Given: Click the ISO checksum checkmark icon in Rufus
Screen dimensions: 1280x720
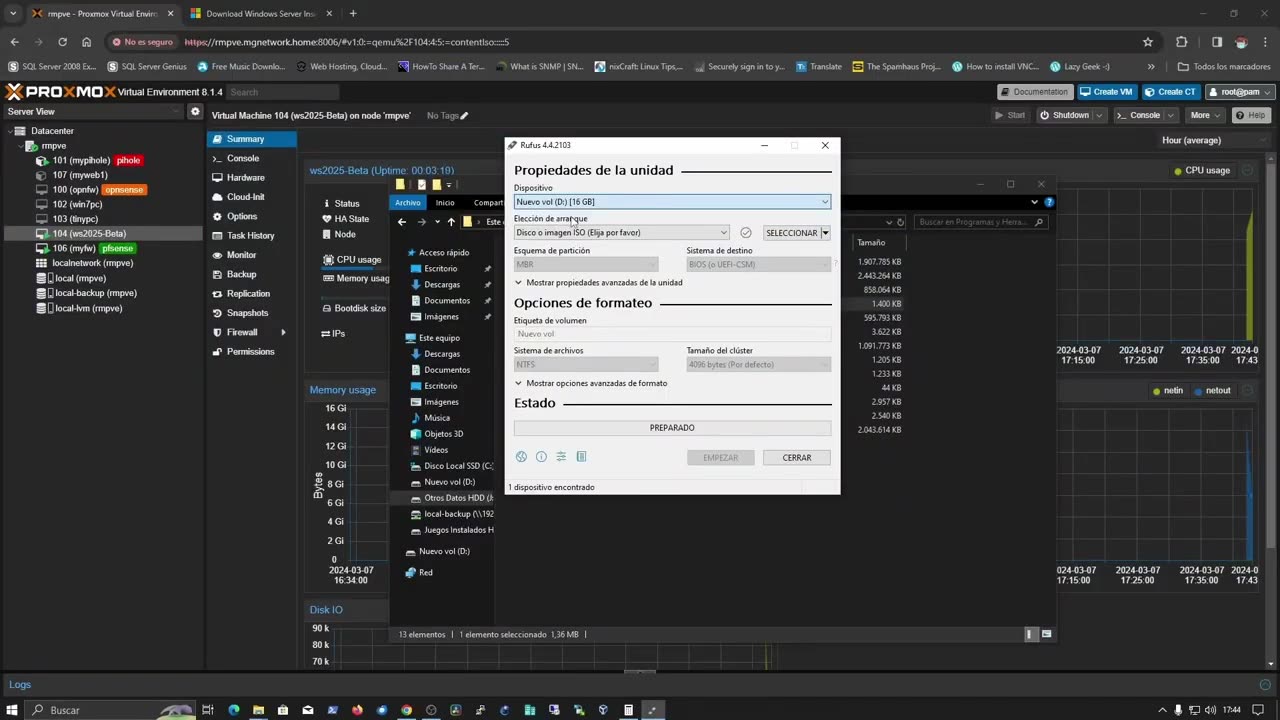Looking at the screenshot, I should coord(745,233).
